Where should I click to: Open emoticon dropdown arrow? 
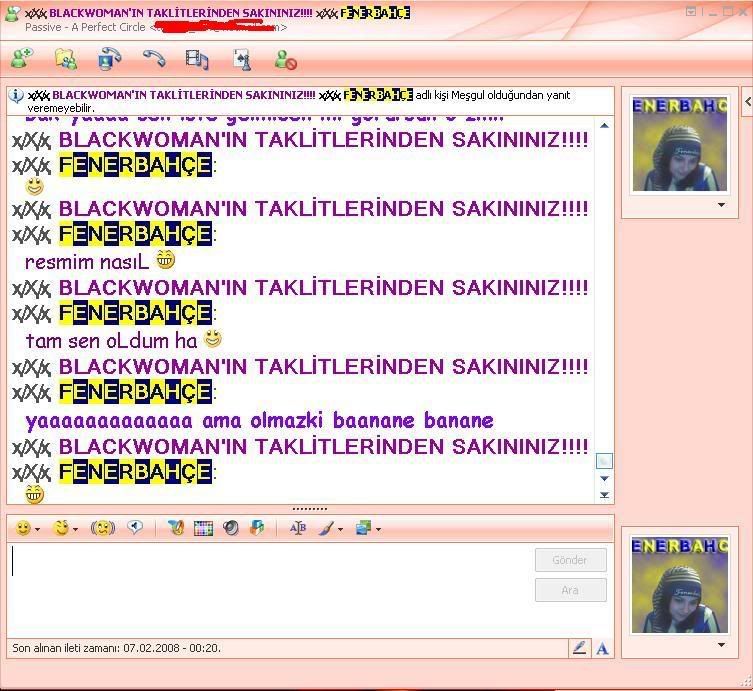coord(37,530)
